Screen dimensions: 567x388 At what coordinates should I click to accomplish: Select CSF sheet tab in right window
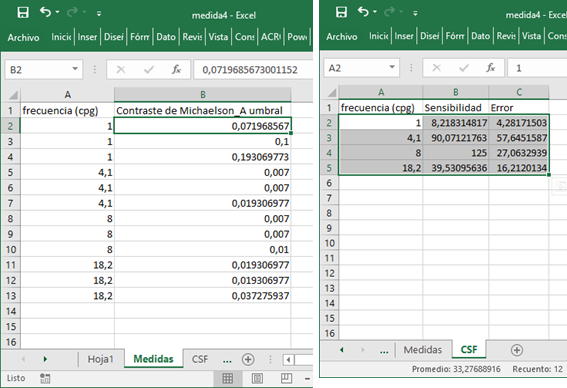(x=469, y=349)
